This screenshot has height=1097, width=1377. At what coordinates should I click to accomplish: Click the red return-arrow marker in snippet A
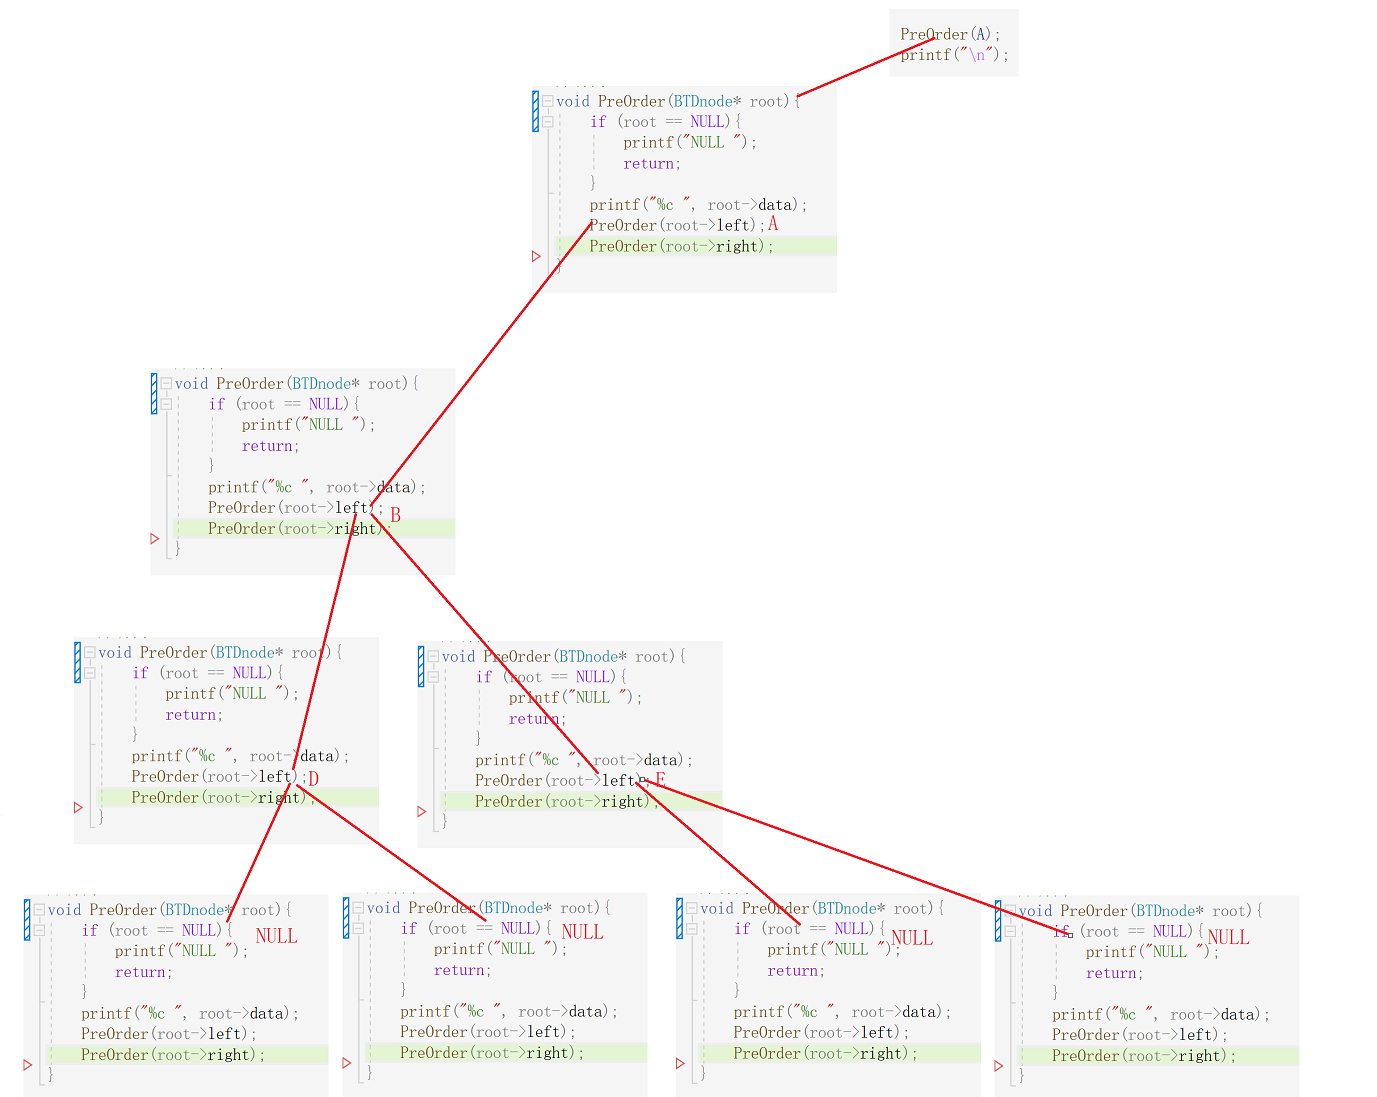[536, 256]
